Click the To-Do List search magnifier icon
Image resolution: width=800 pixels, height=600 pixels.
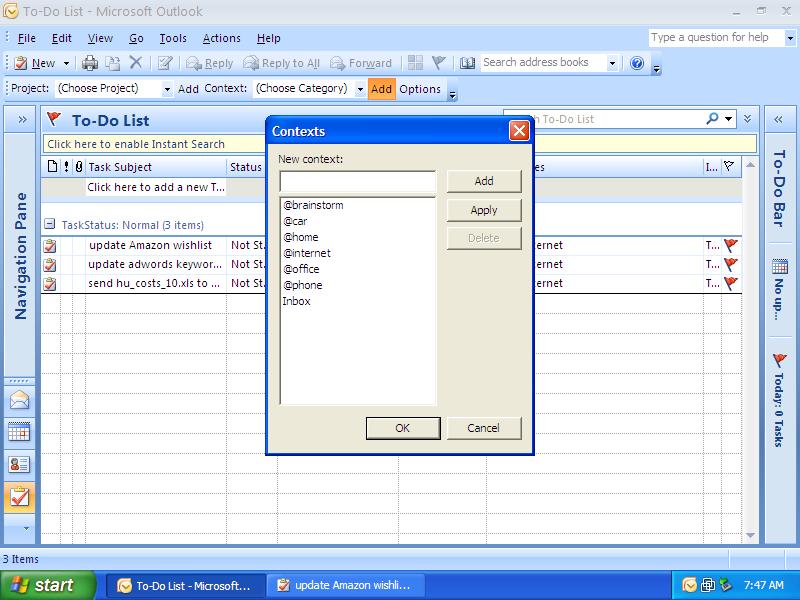pos(712,118)
